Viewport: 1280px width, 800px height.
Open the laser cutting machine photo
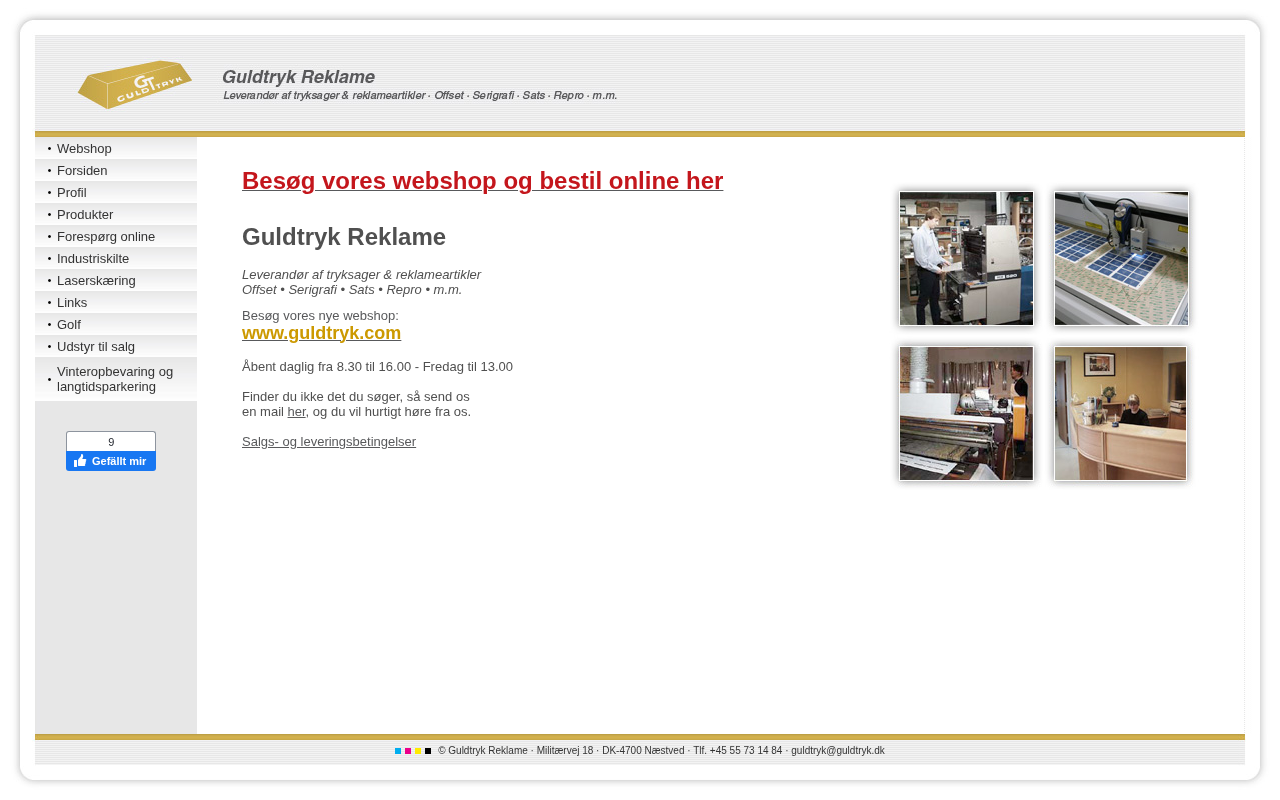tap(1121, 258)
